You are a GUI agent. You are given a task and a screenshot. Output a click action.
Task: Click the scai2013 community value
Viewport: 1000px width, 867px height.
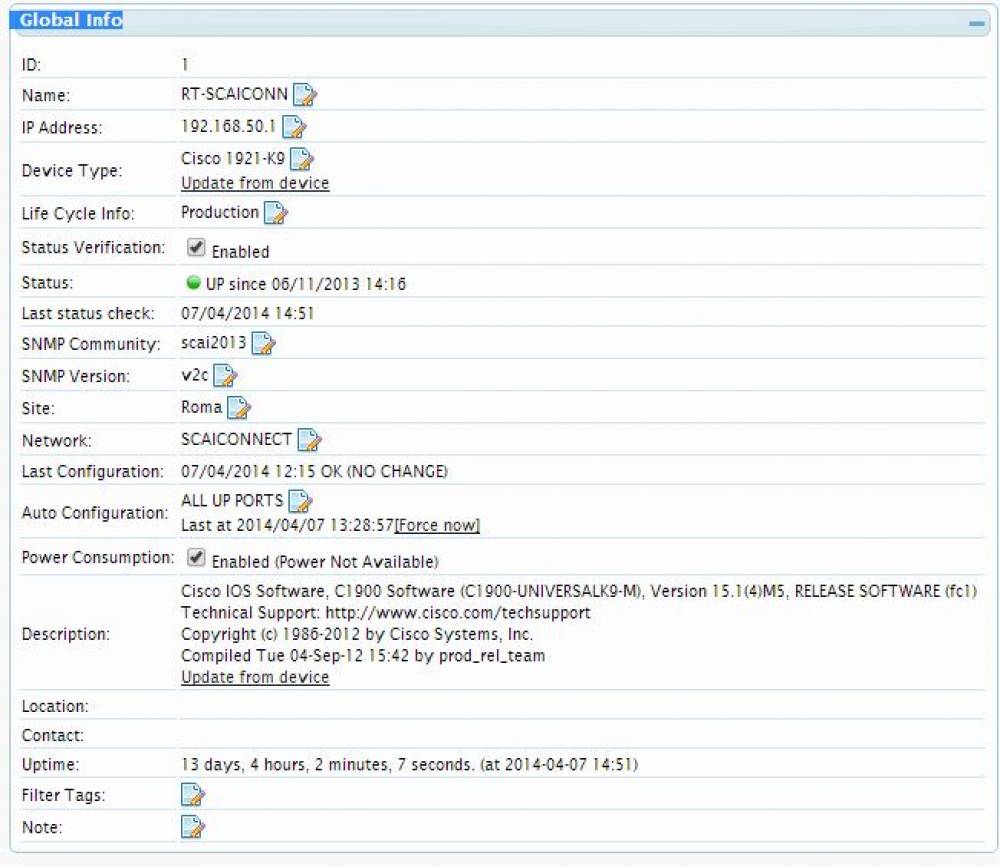tap(214, 343)
